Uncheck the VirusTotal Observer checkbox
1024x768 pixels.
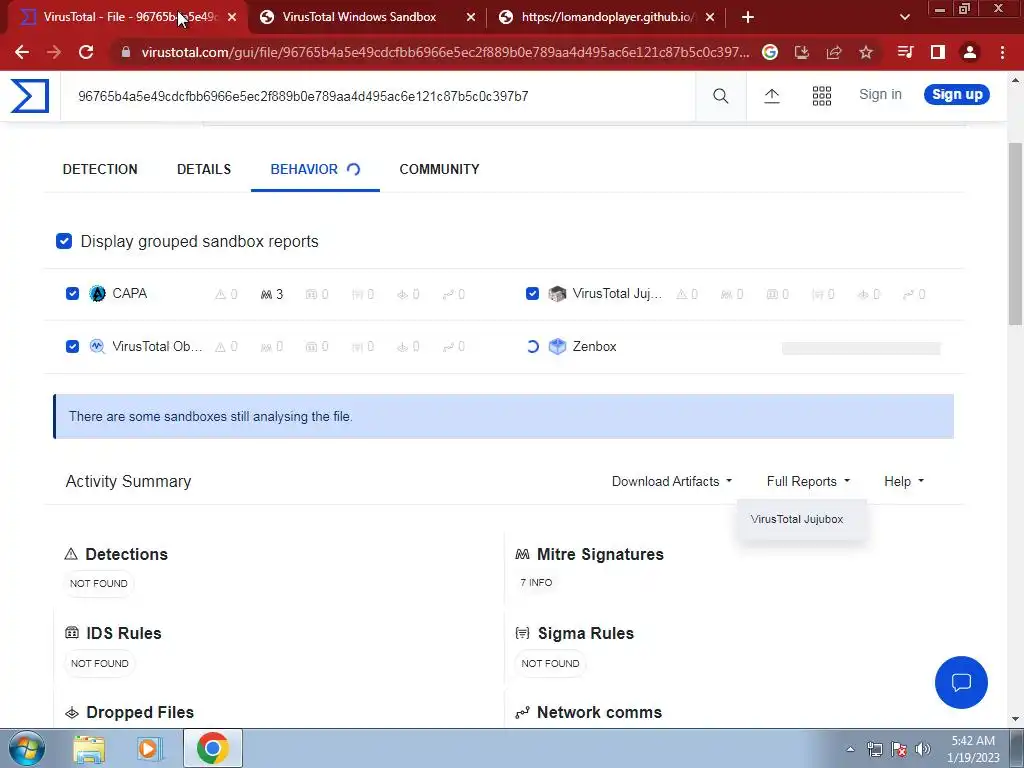(x=72, y=346)
